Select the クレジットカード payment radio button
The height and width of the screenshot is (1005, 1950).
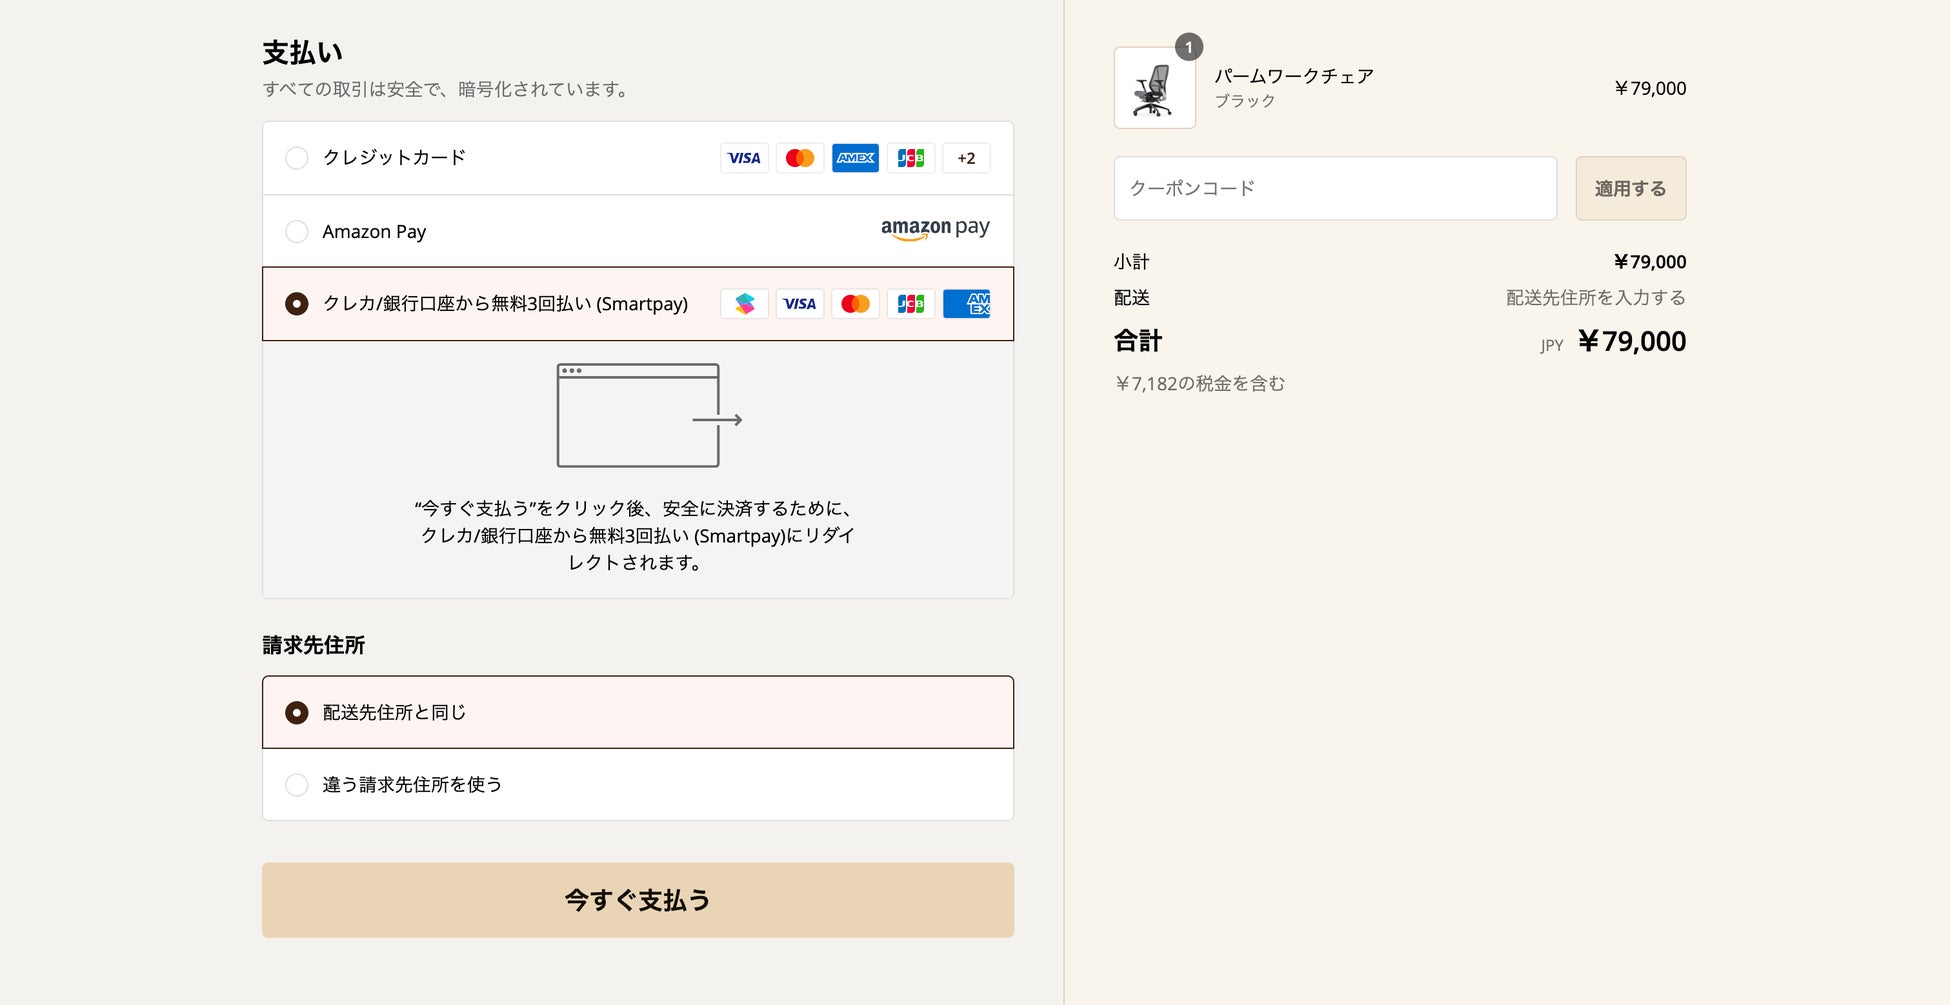pos(297,158)
